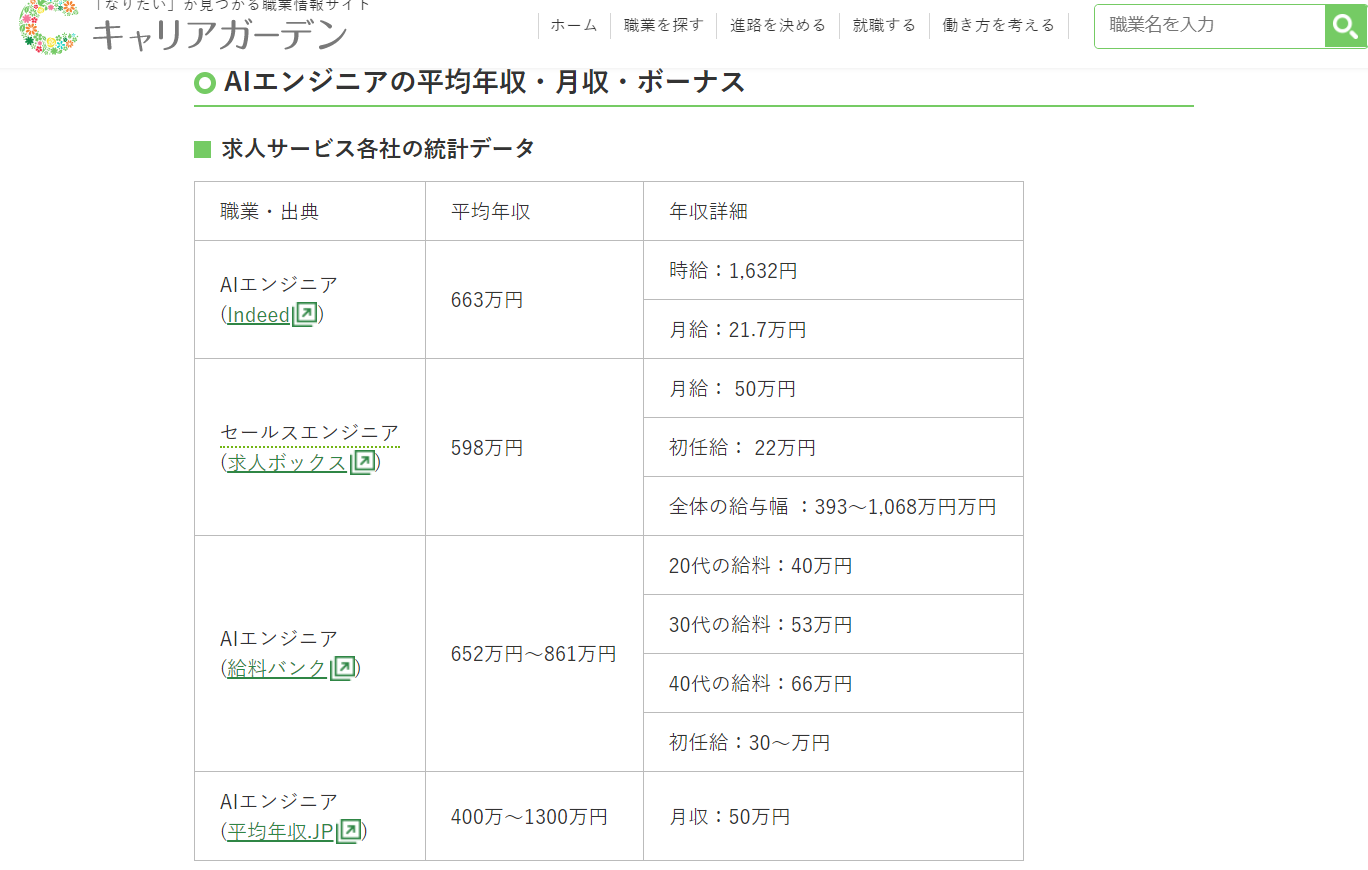This screenshot has width=1368, height=870.
Task: Click the dotted-underlined セールスエンジニア term
Action: pos(309,433)
